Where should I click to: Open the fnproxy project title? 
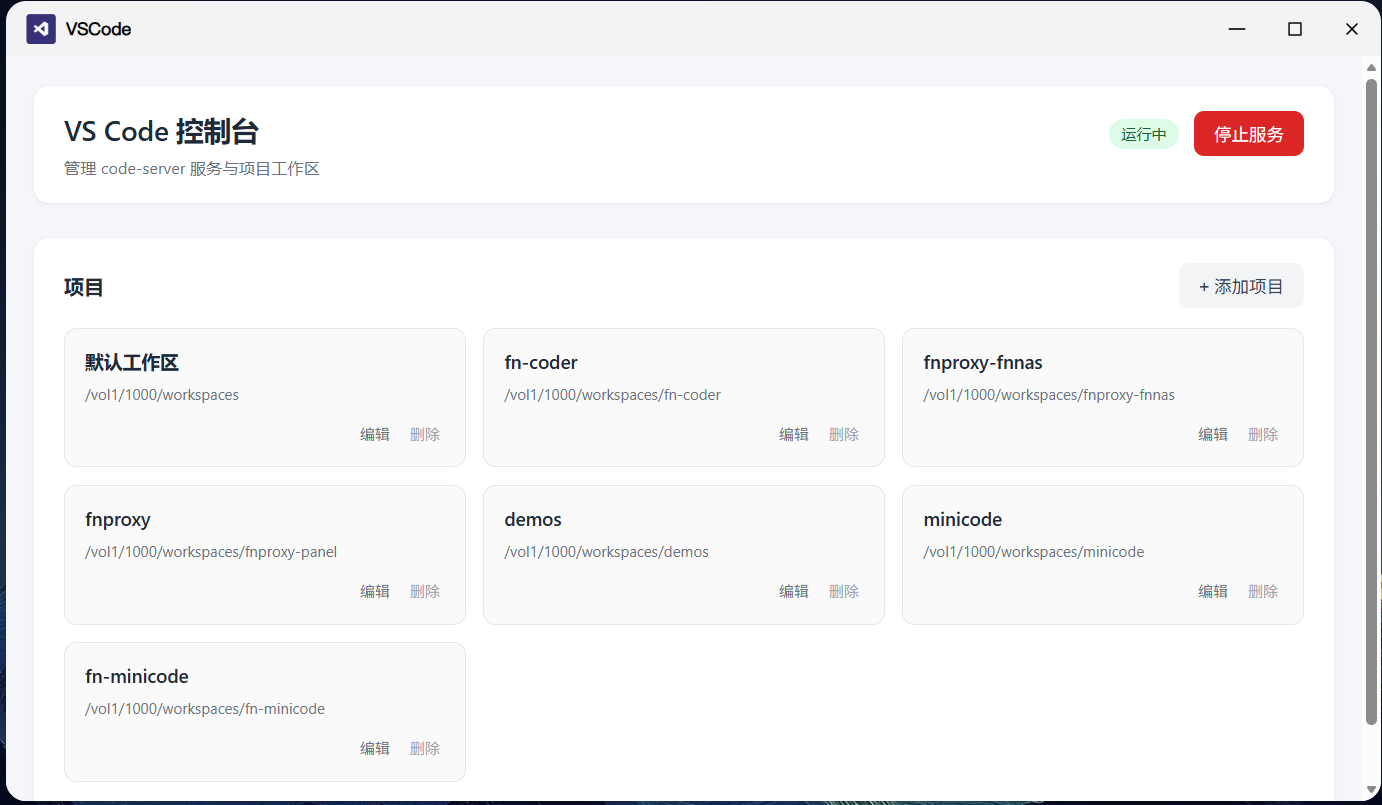pyautogui.click(x=118, y=520)
